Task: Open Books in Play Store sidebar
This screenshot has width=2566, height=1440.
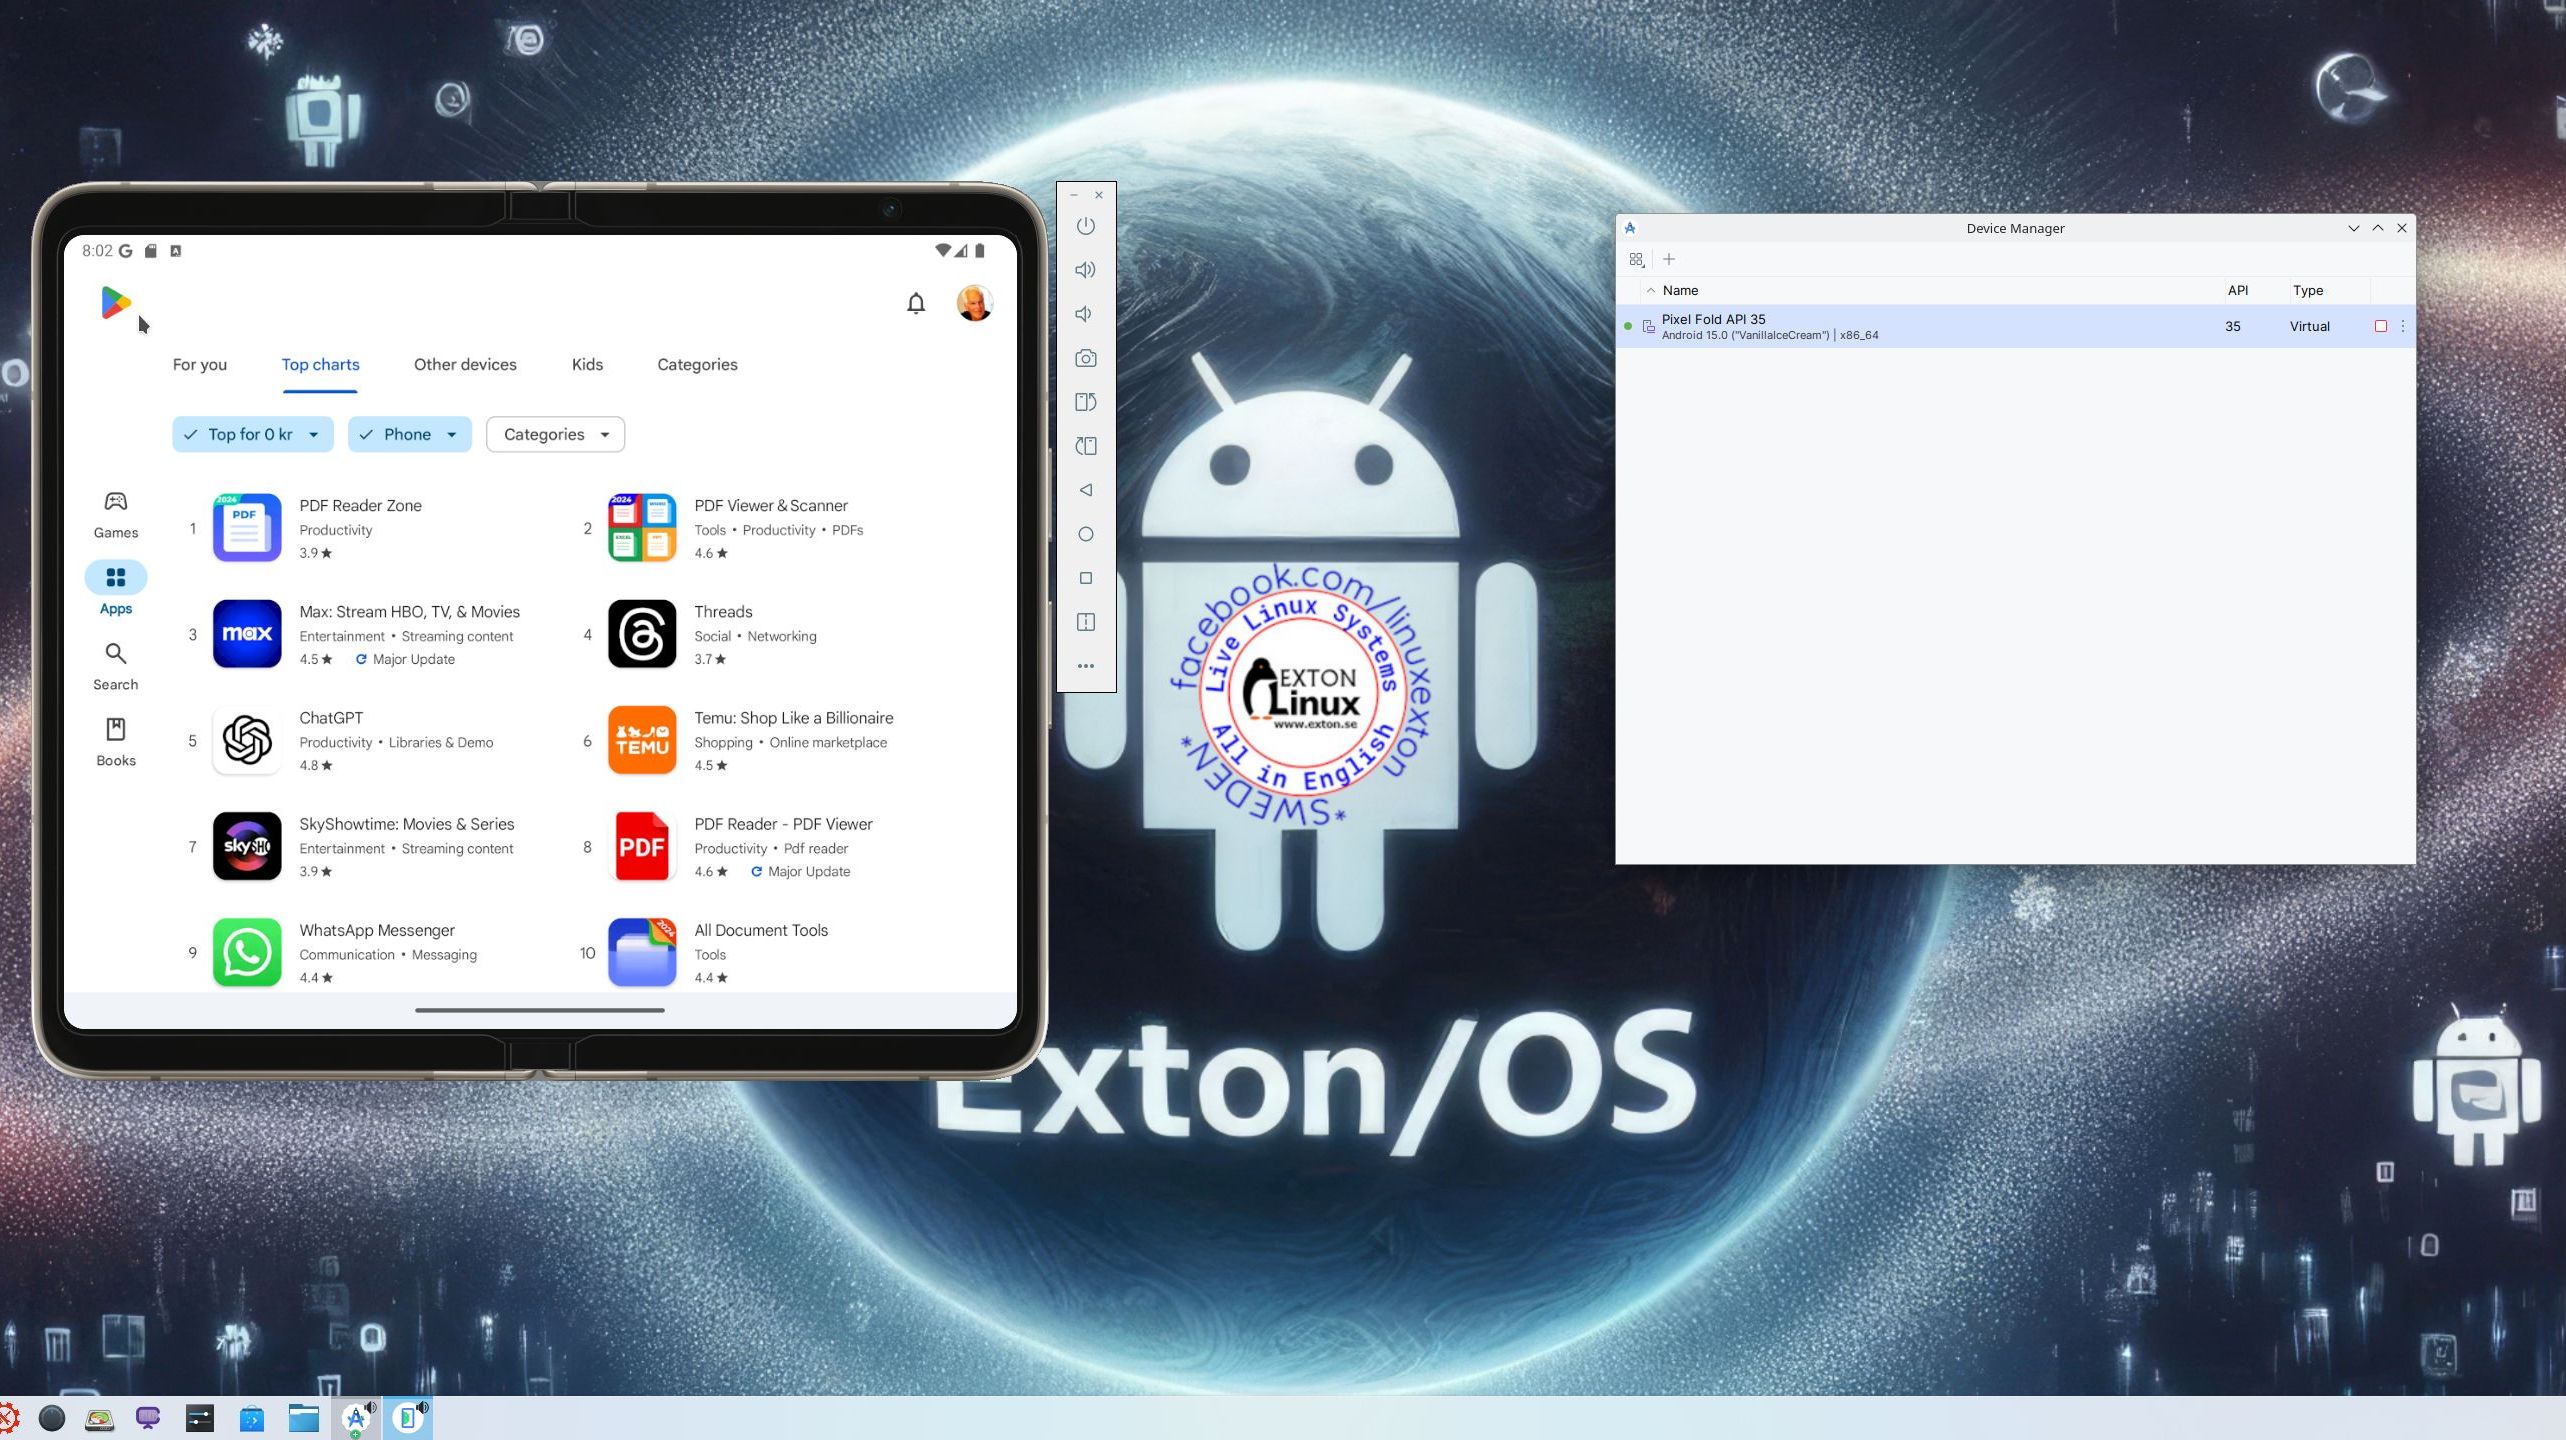Action: tap(116, 742)
